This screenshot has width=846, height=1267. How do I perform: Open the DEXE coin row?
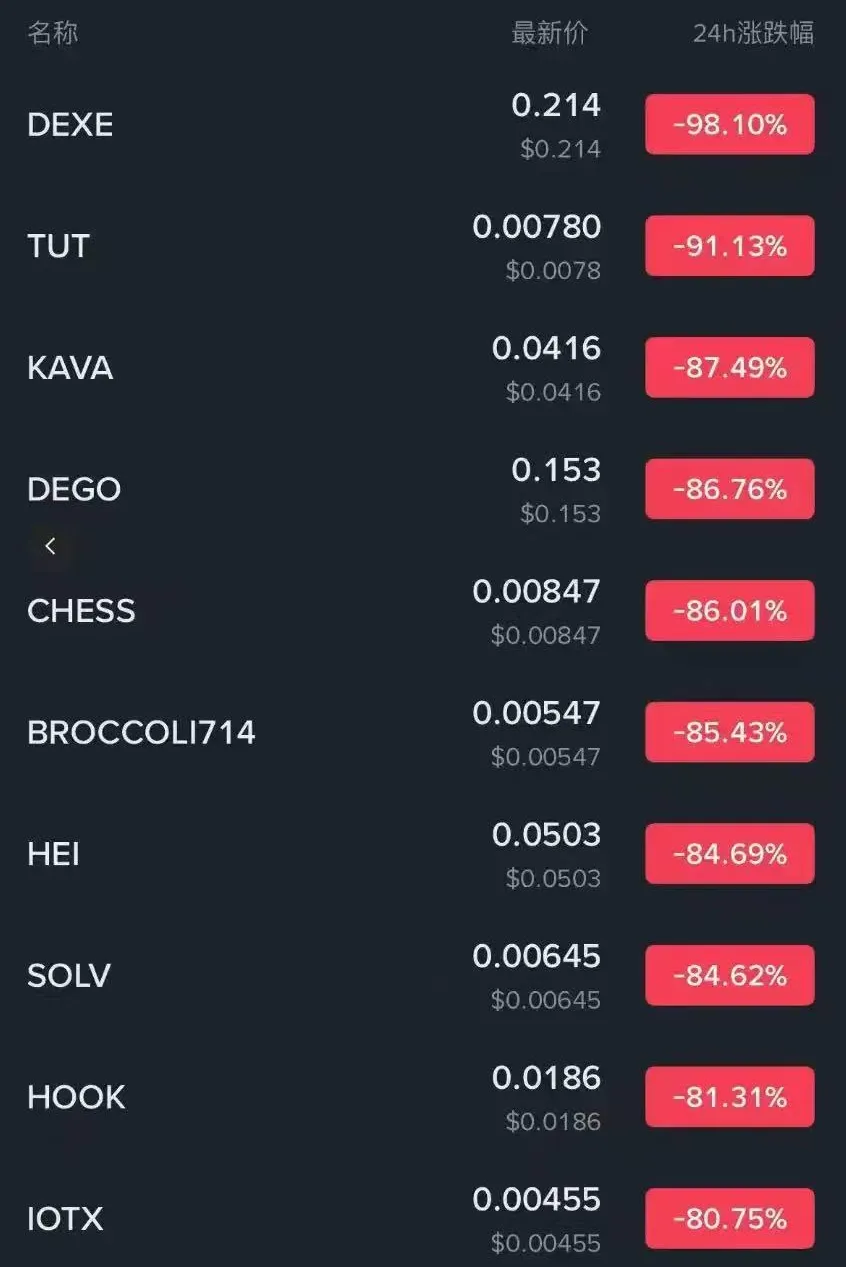tap(70, 125)
